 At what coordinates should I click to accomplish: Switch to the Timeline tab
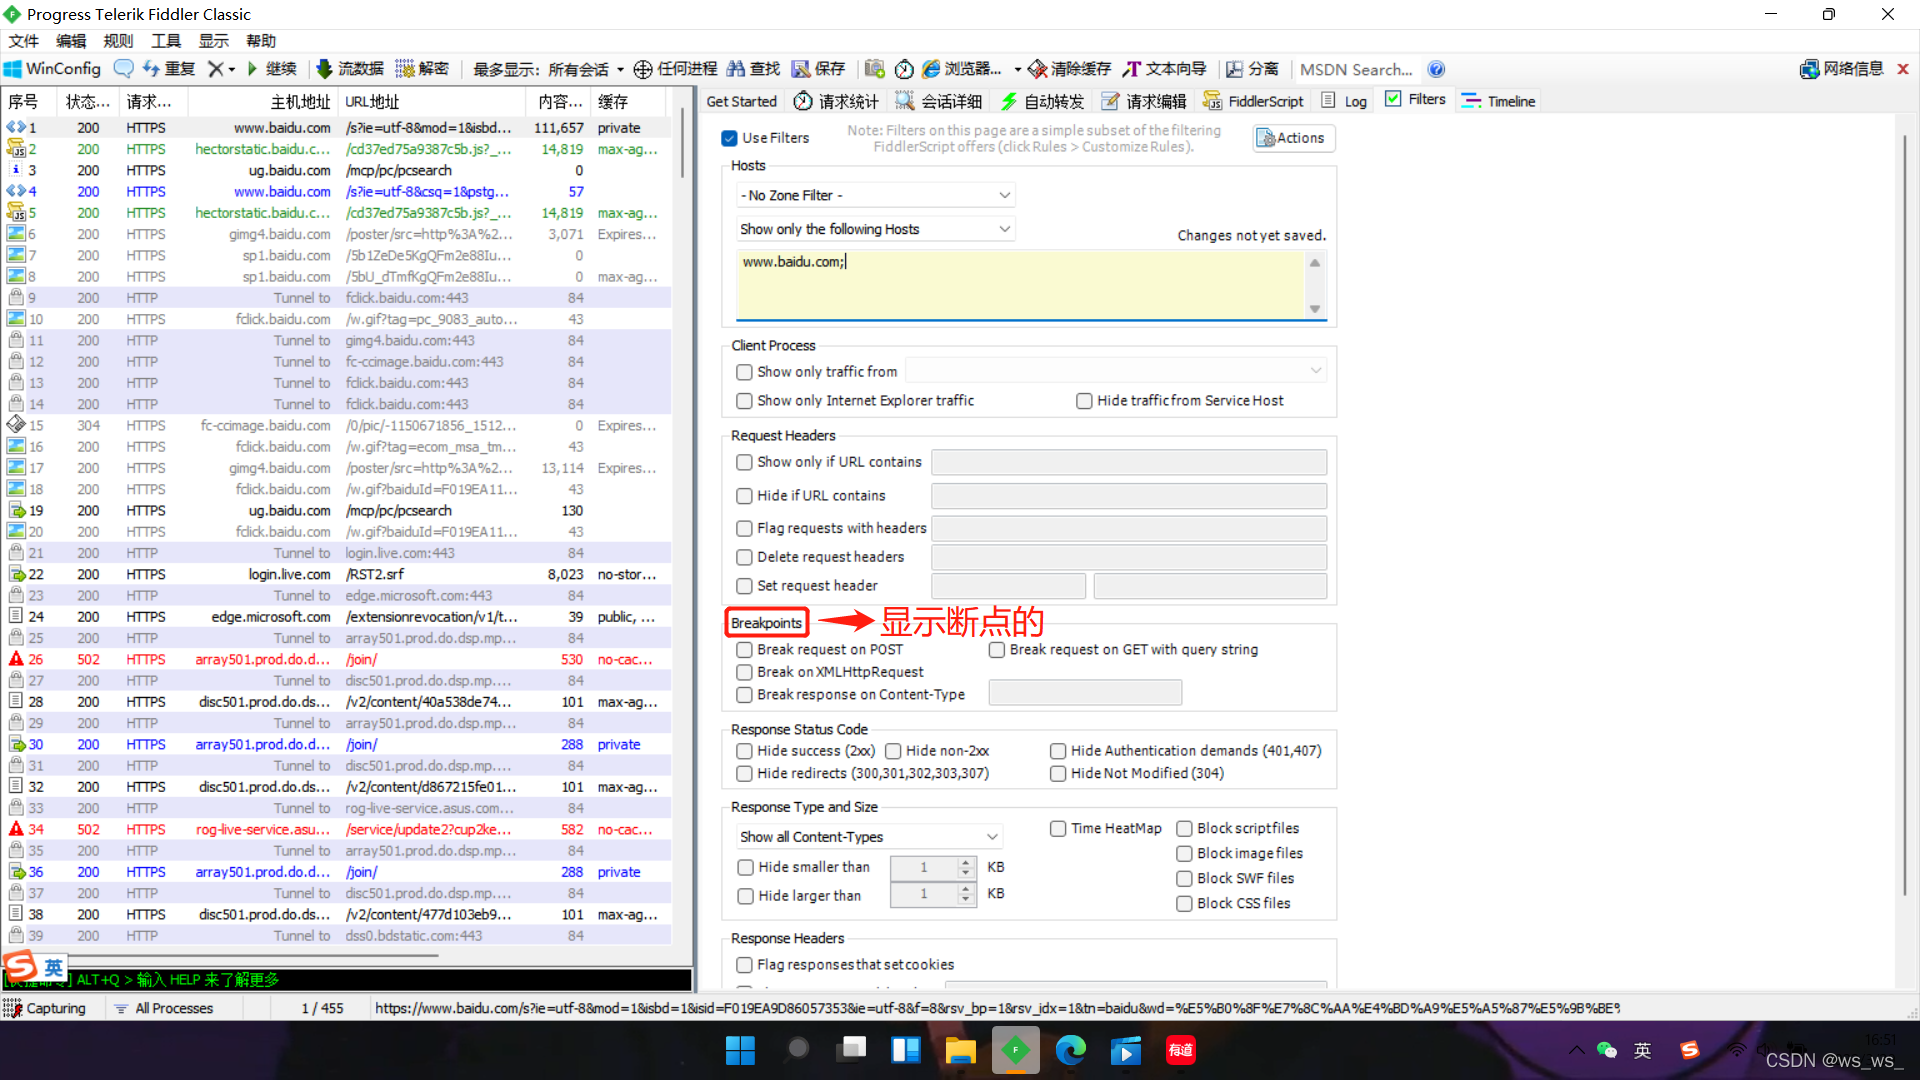(x=1497, y=101)
